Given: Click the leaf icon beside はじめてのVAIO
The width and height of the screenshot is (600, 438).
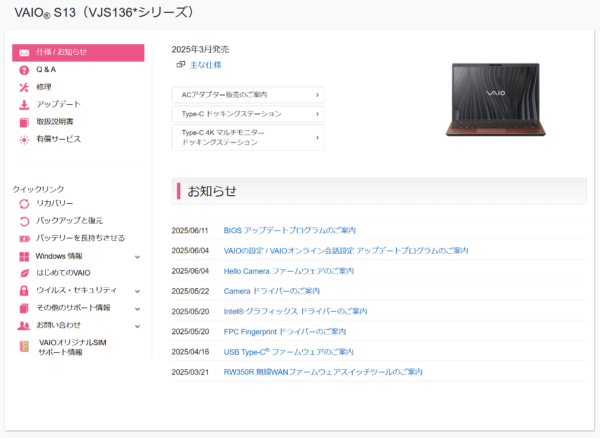Looking at the screenshot, I should pyautogui.click(x=24, y=273).
